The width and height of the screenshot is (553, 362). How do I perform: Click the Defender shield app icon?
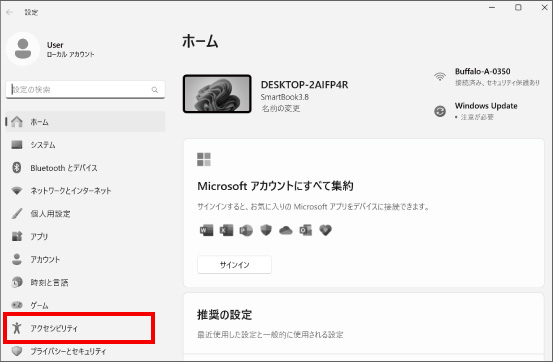tap(266, 230)
